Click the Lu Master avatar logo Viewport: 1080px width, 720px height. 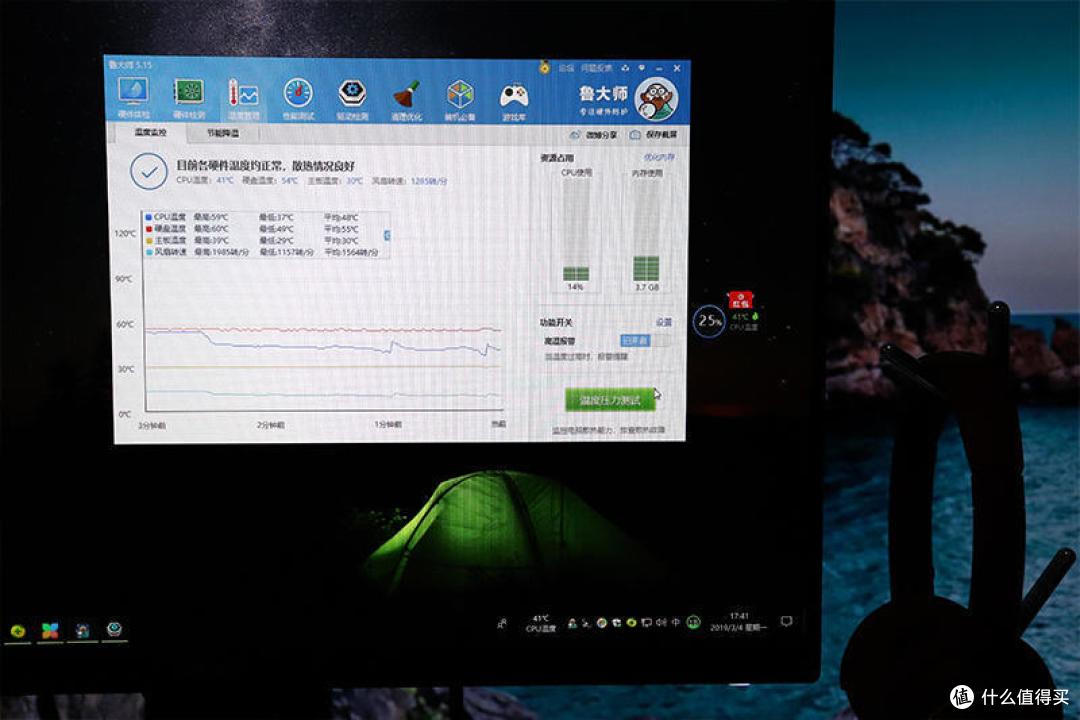pos(656,99)
